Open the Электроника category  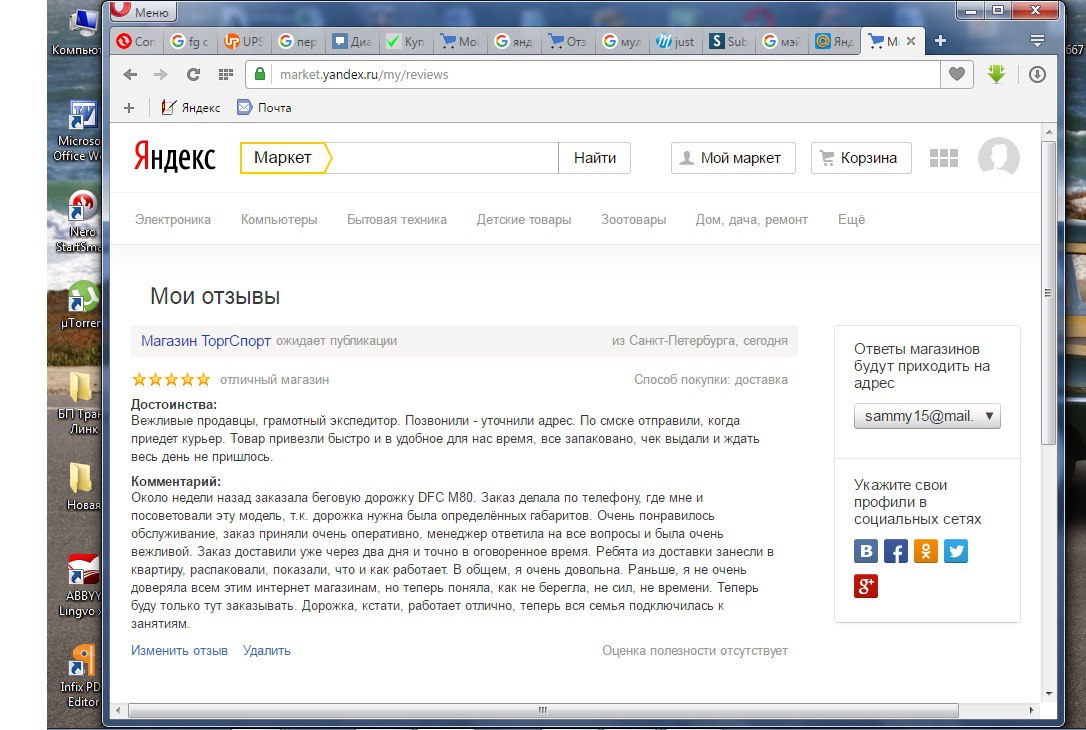[x=172, y=220]
